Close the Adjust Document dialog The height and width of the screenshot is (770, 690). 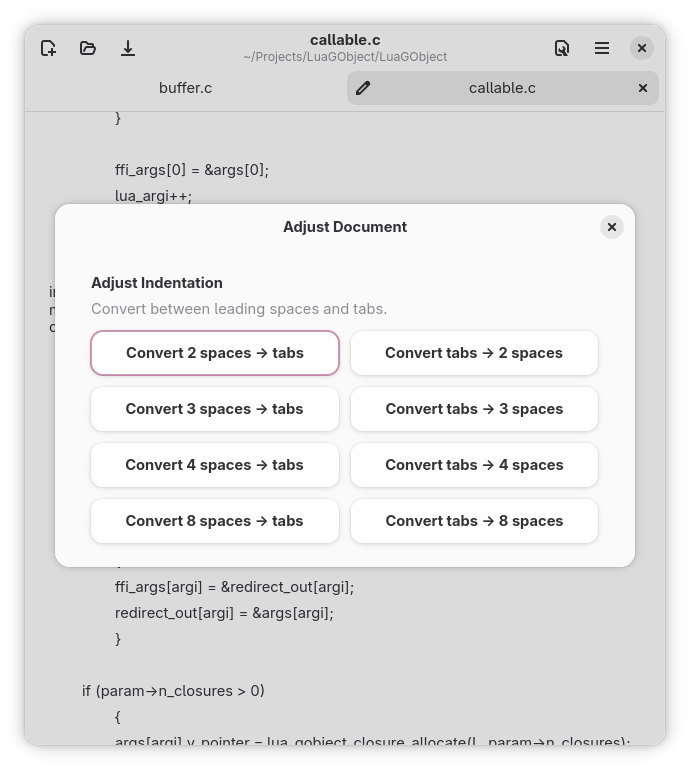click(612, 227)
